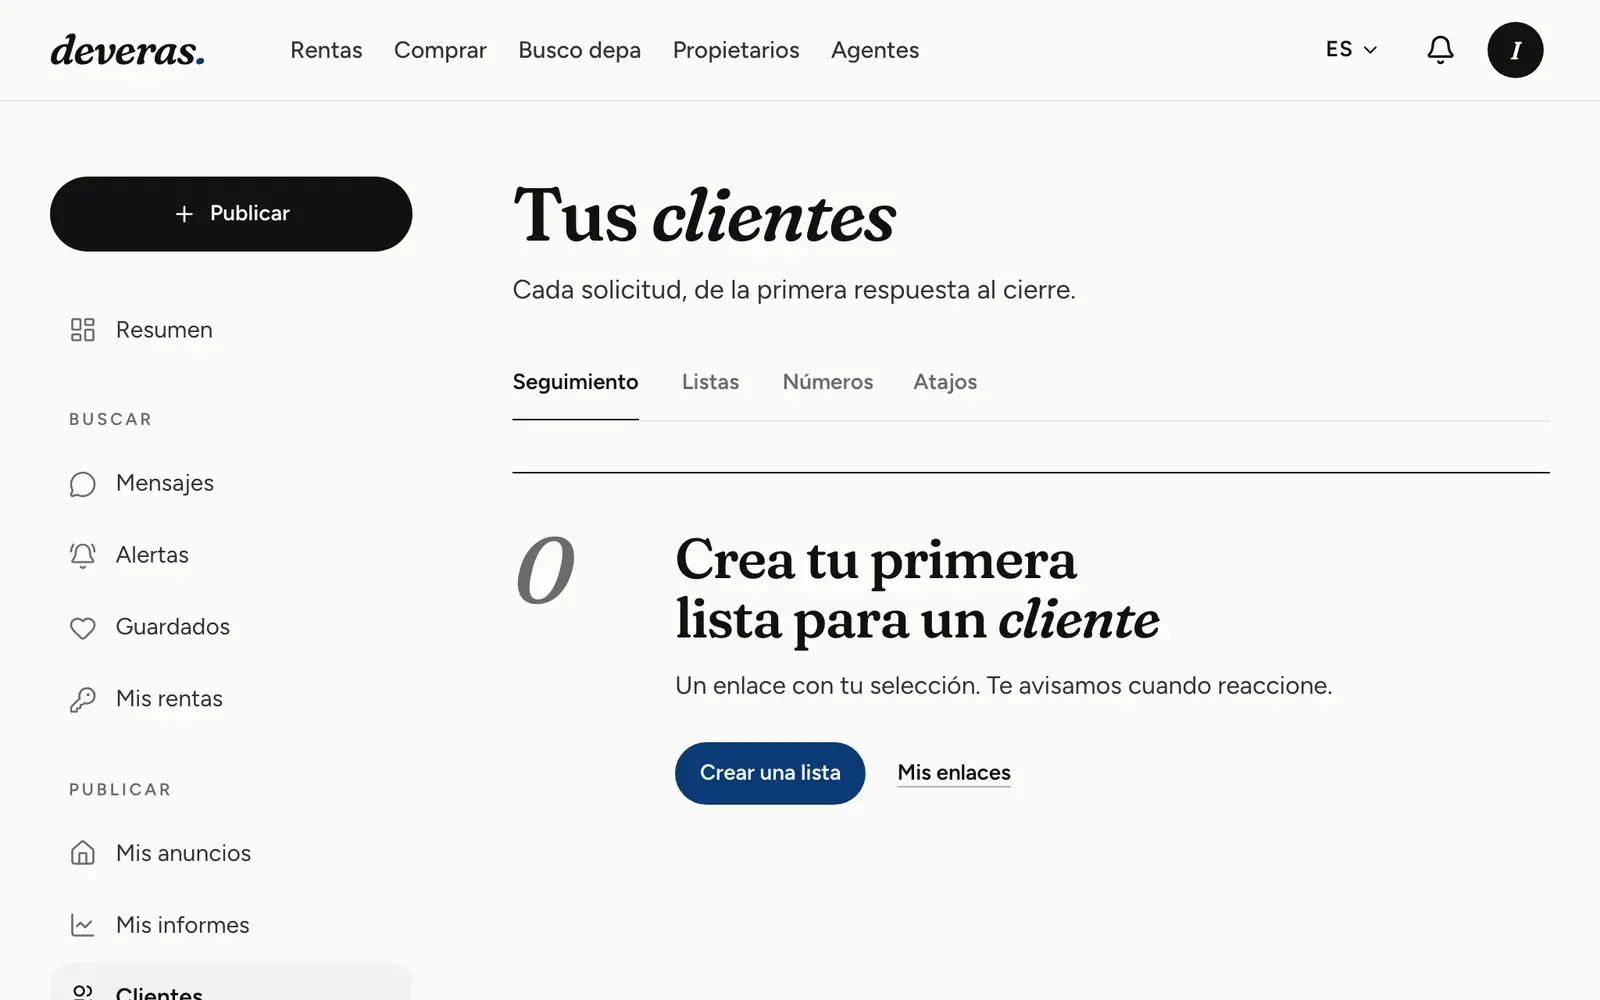This screenshot has width=1600, height=1000.
Task: Open Propietarios in top navigation
Action: [x=736, y=50]
